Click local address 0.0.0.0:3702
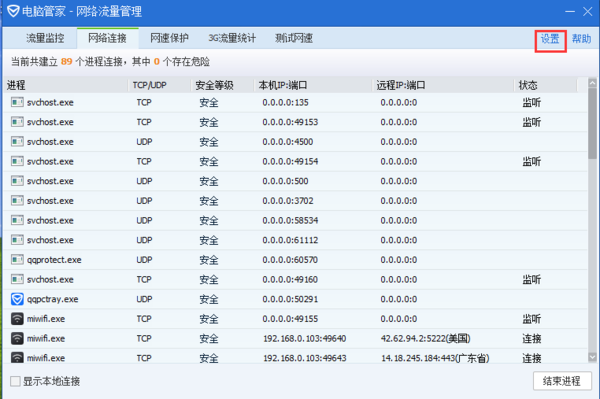Screen dimensions: 600x399 tap(288, 200)
